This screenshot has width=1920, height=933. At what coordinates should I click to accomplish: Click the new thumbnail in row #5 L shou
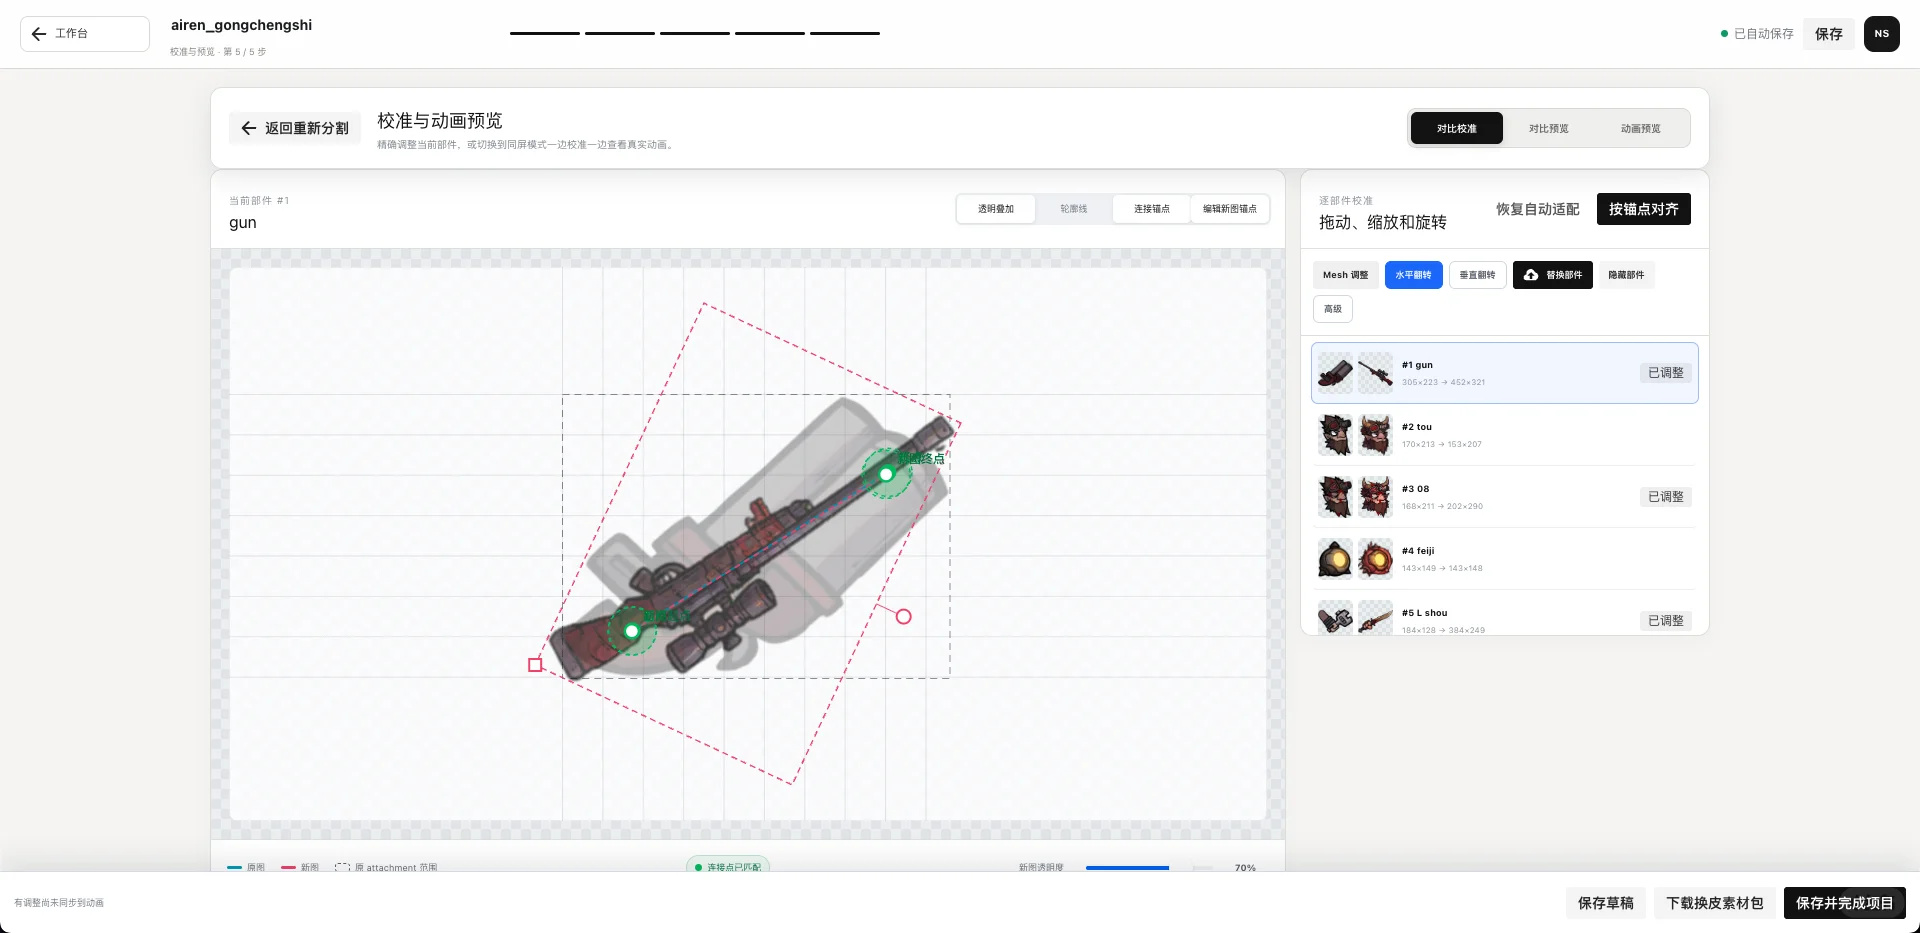point(1375,618)
